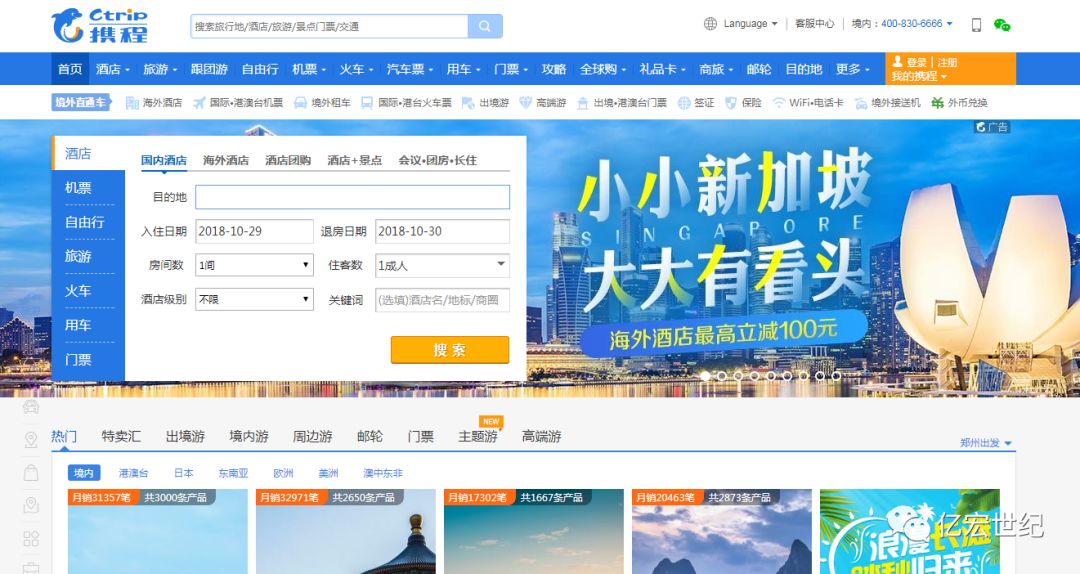Expand 我的携程 account dropdown
This screenshot has height=574, width=1080.
pyautogui.click(x=919, y=76)
